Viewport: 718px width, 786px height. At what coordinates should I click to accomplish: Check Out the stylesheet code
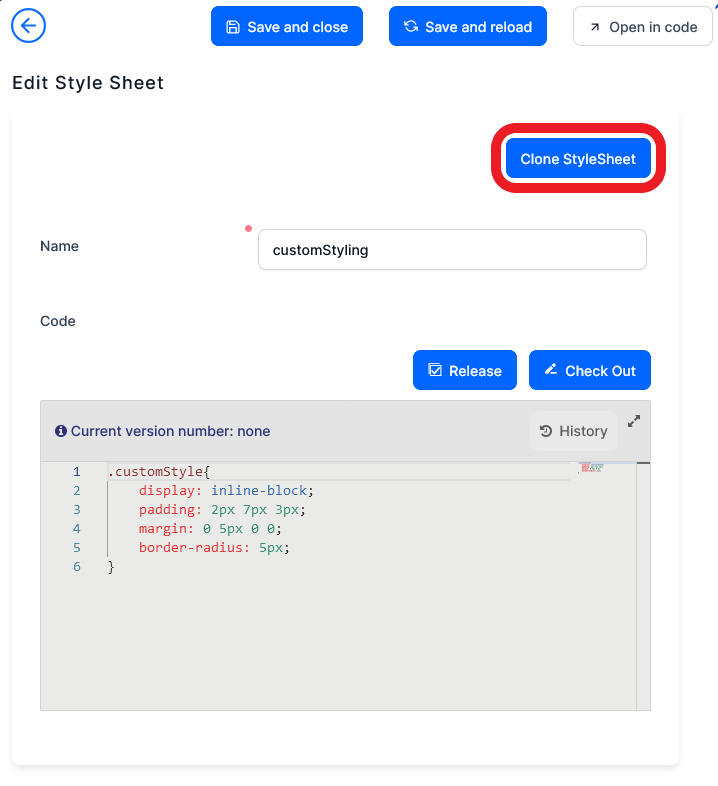(589, 371)
